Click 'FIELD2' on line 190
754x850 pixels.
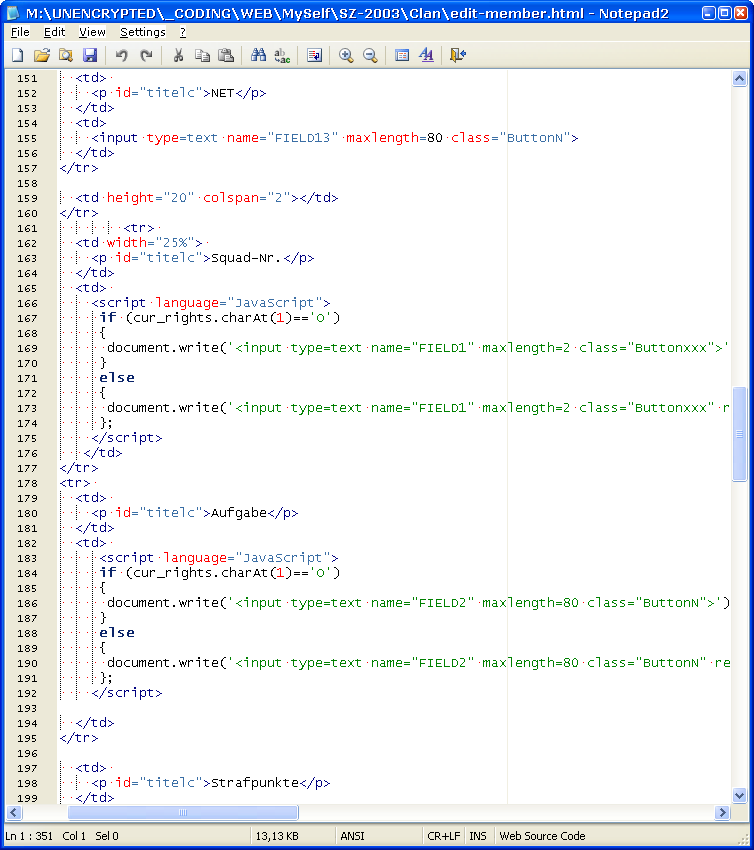pos(443,663)
